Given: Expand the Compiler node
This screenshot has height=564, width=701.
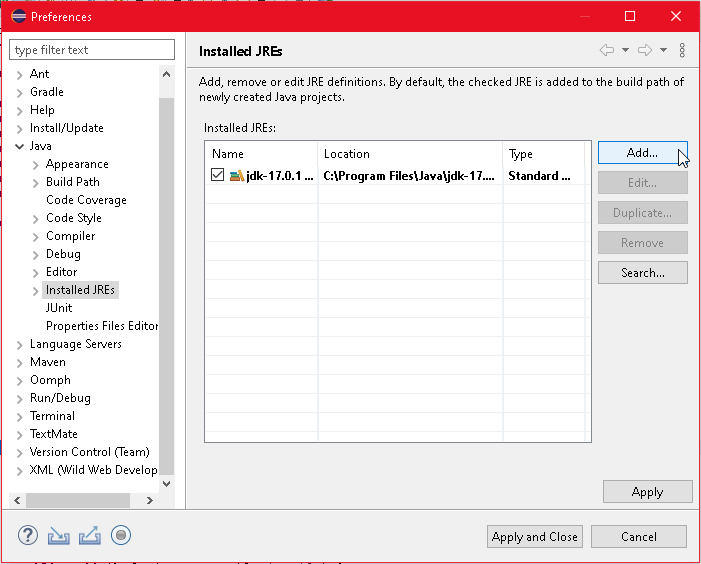Looking at the screenshot, I should pyautogui.click(x=35, y=237).
